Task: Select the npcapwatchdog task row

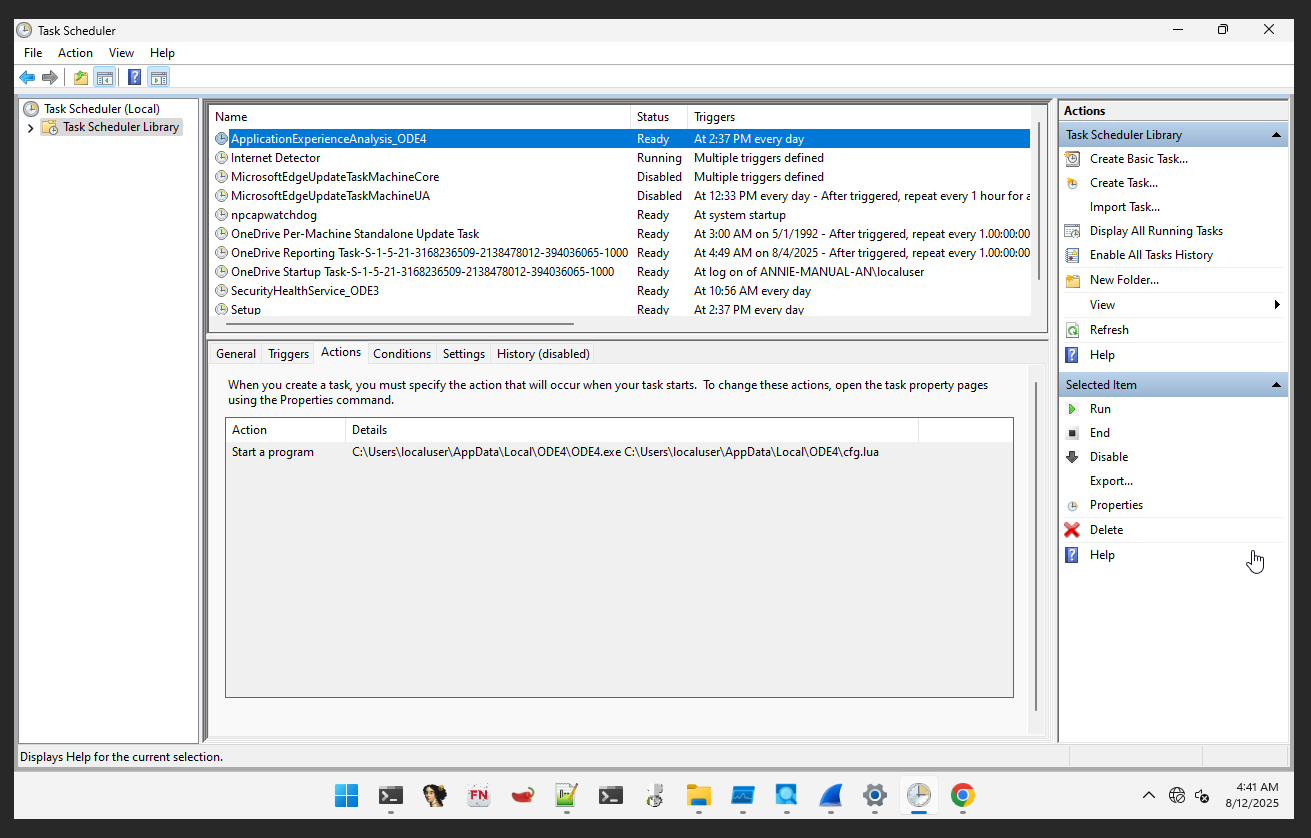Action: coord(273,215)
